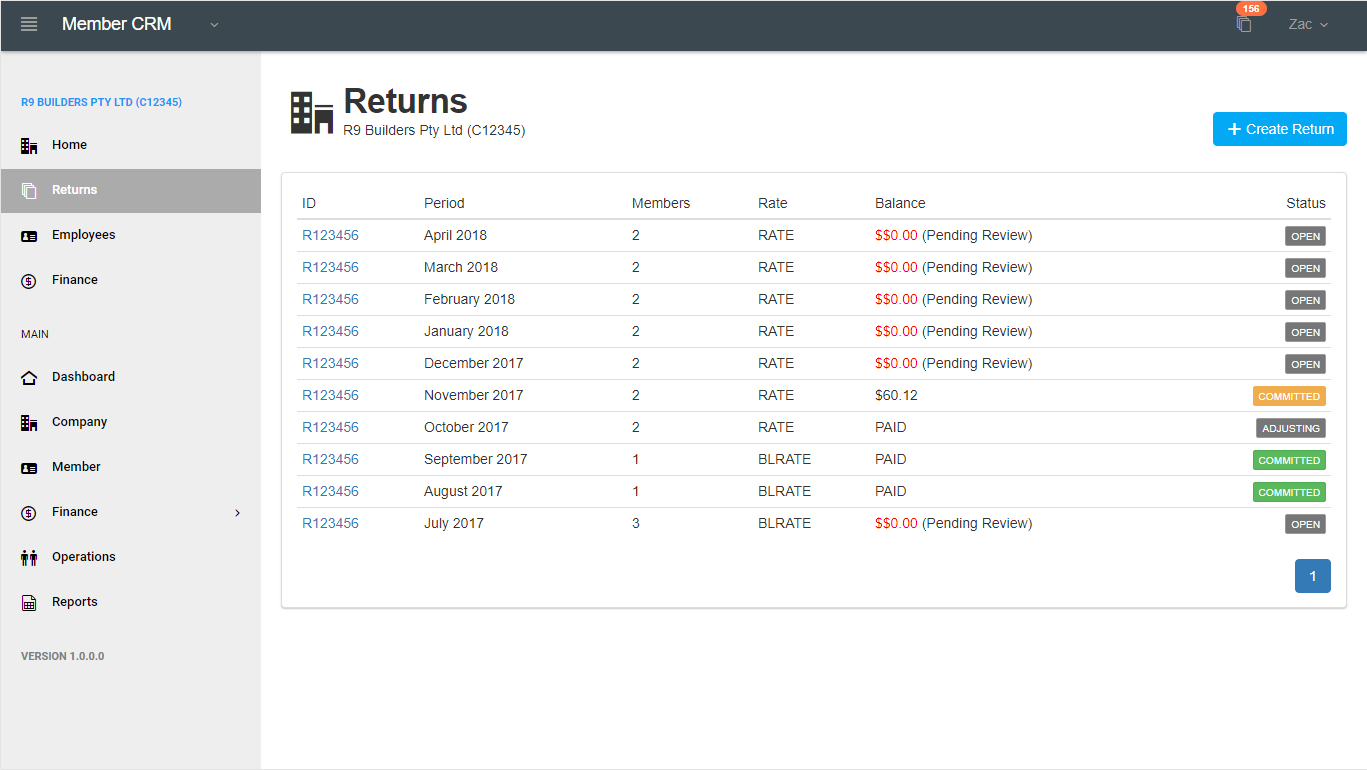1367x770 pixels.
Task: Click green COMMITTED badge for August 2017
Action: click(1289, 493)
